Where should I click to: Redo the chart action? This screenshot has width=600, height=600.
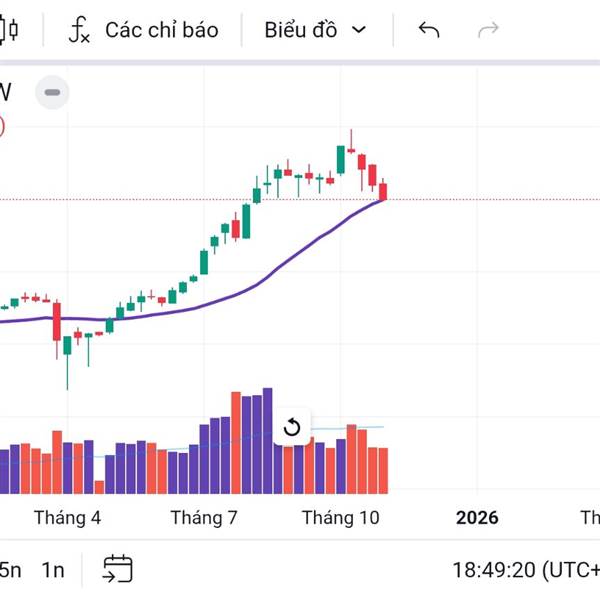(488, 29)
